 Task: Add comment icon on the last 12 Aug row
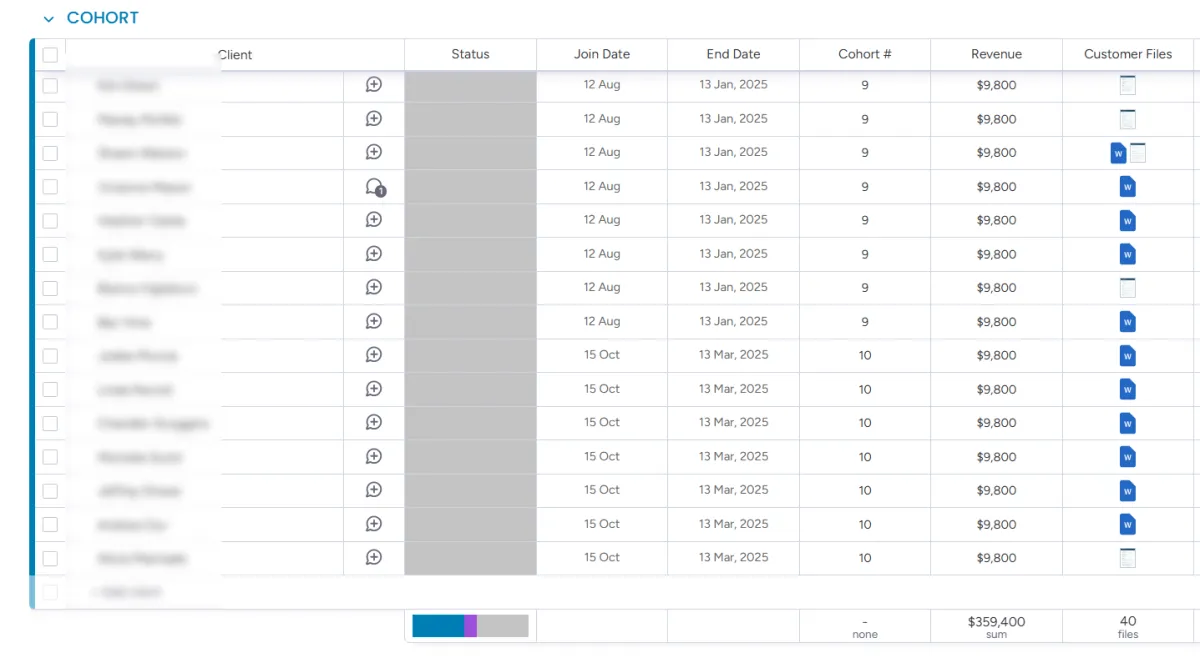coord(374,322)
